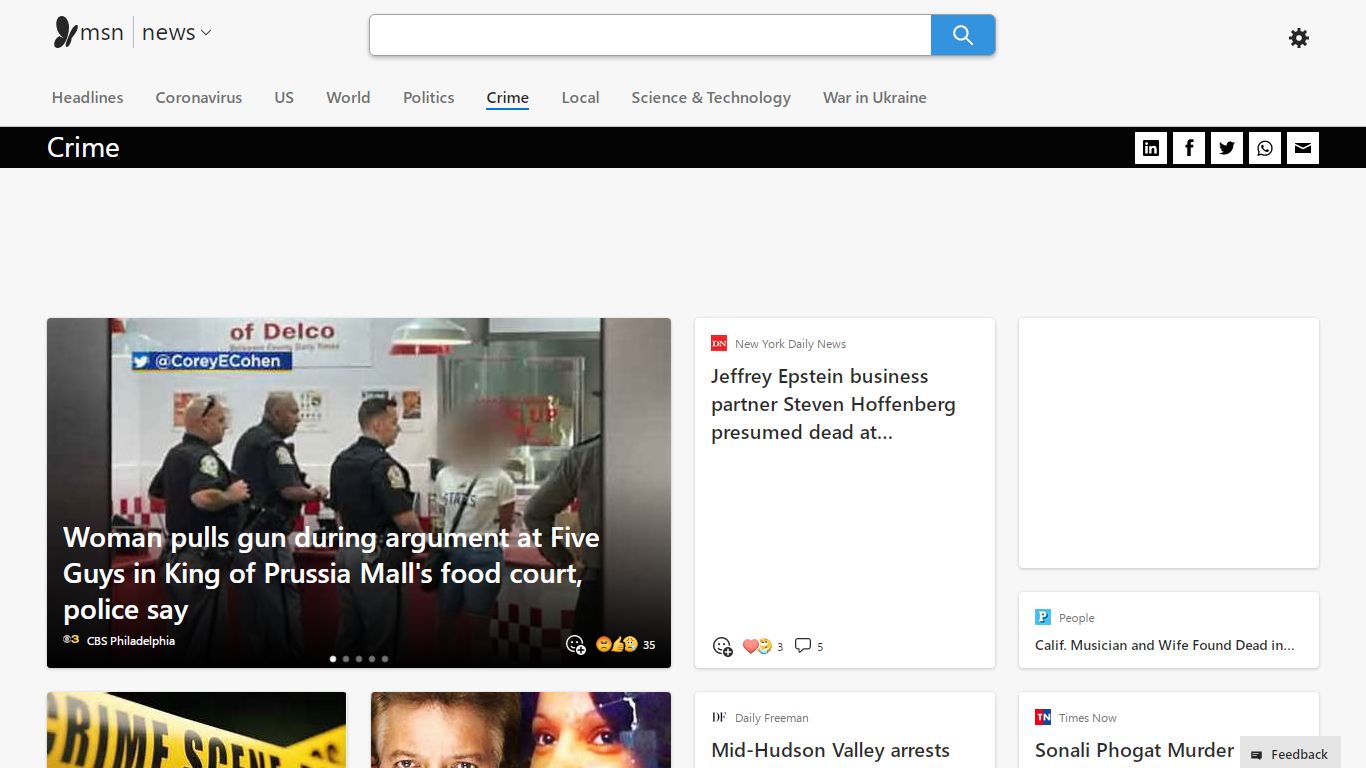Open the Politics tab
The image size is (1366, 768).
[428, 97]
